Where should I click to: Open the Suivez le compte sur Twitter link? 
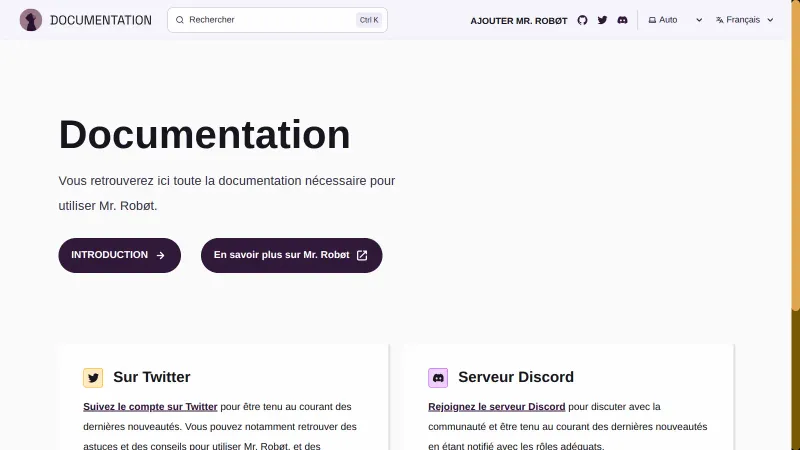pyautogui.click(x=150, y=407)
